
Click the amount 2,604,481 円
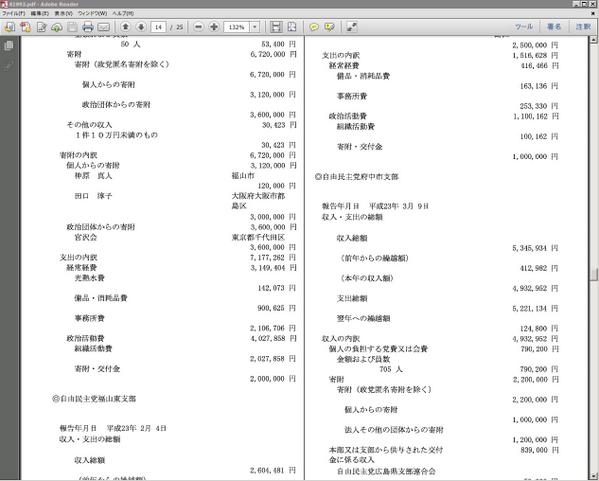(273, 470)
